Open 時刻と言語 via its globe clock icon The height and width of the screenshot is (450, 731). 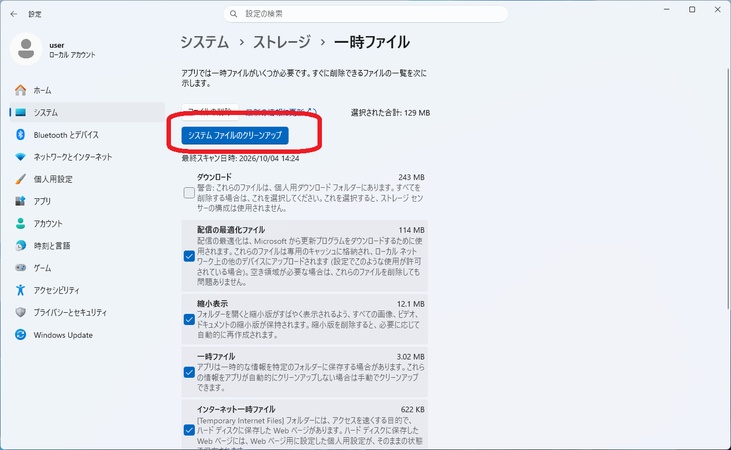point(21,245)
